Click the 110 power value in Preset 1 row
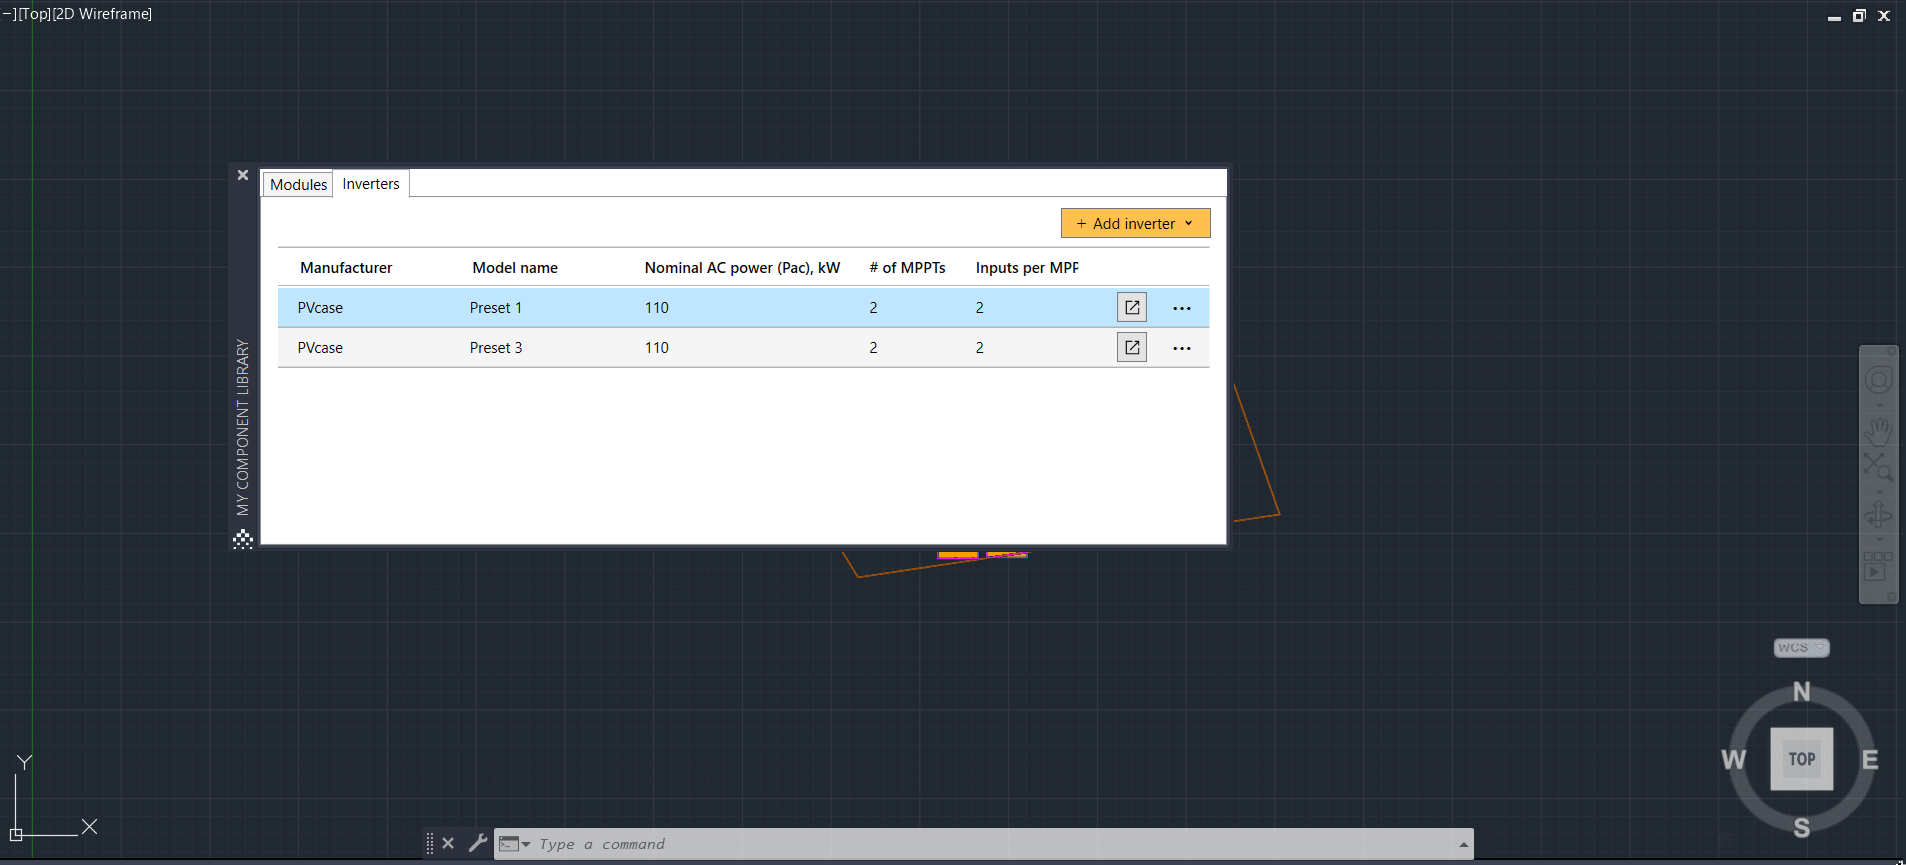Image resolution: width=1906 pixels, height=865 pixels. [657, 308]
